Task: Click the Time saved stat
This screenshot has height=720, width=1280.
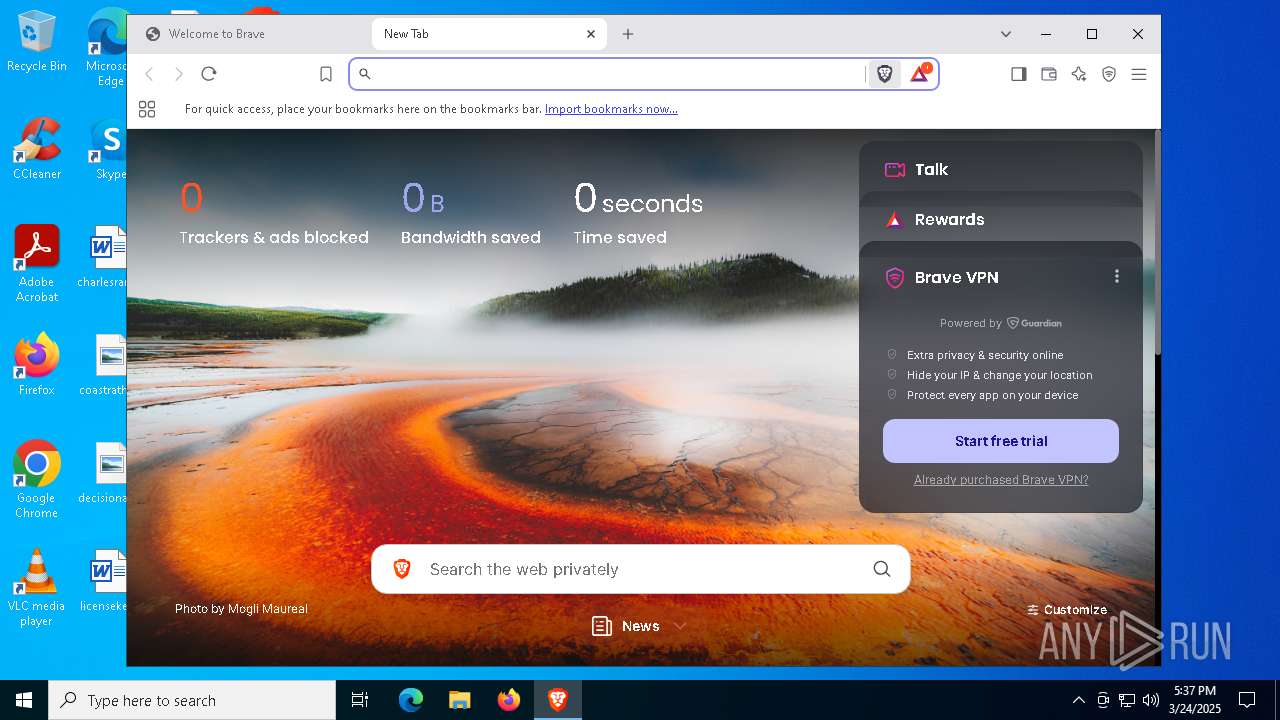Action: click(x=638, y=213)
